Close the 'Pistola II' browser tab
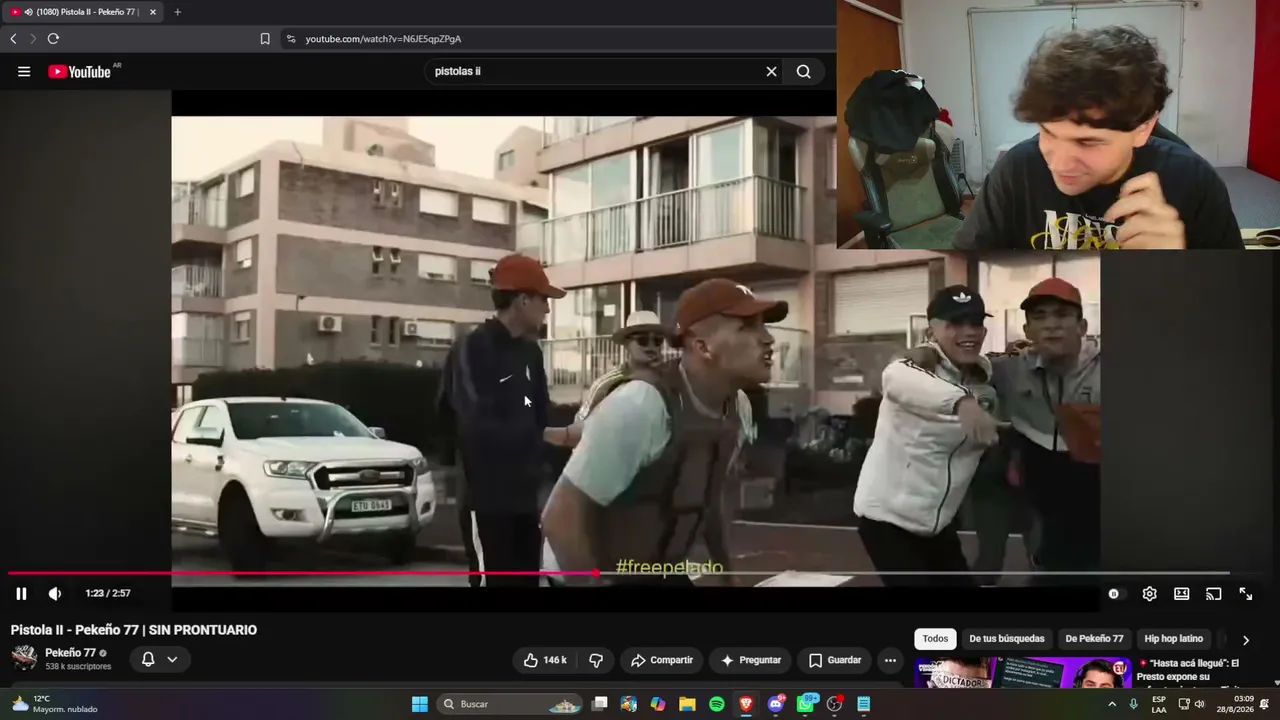The image size is (1280, 720). click(153, 12)
